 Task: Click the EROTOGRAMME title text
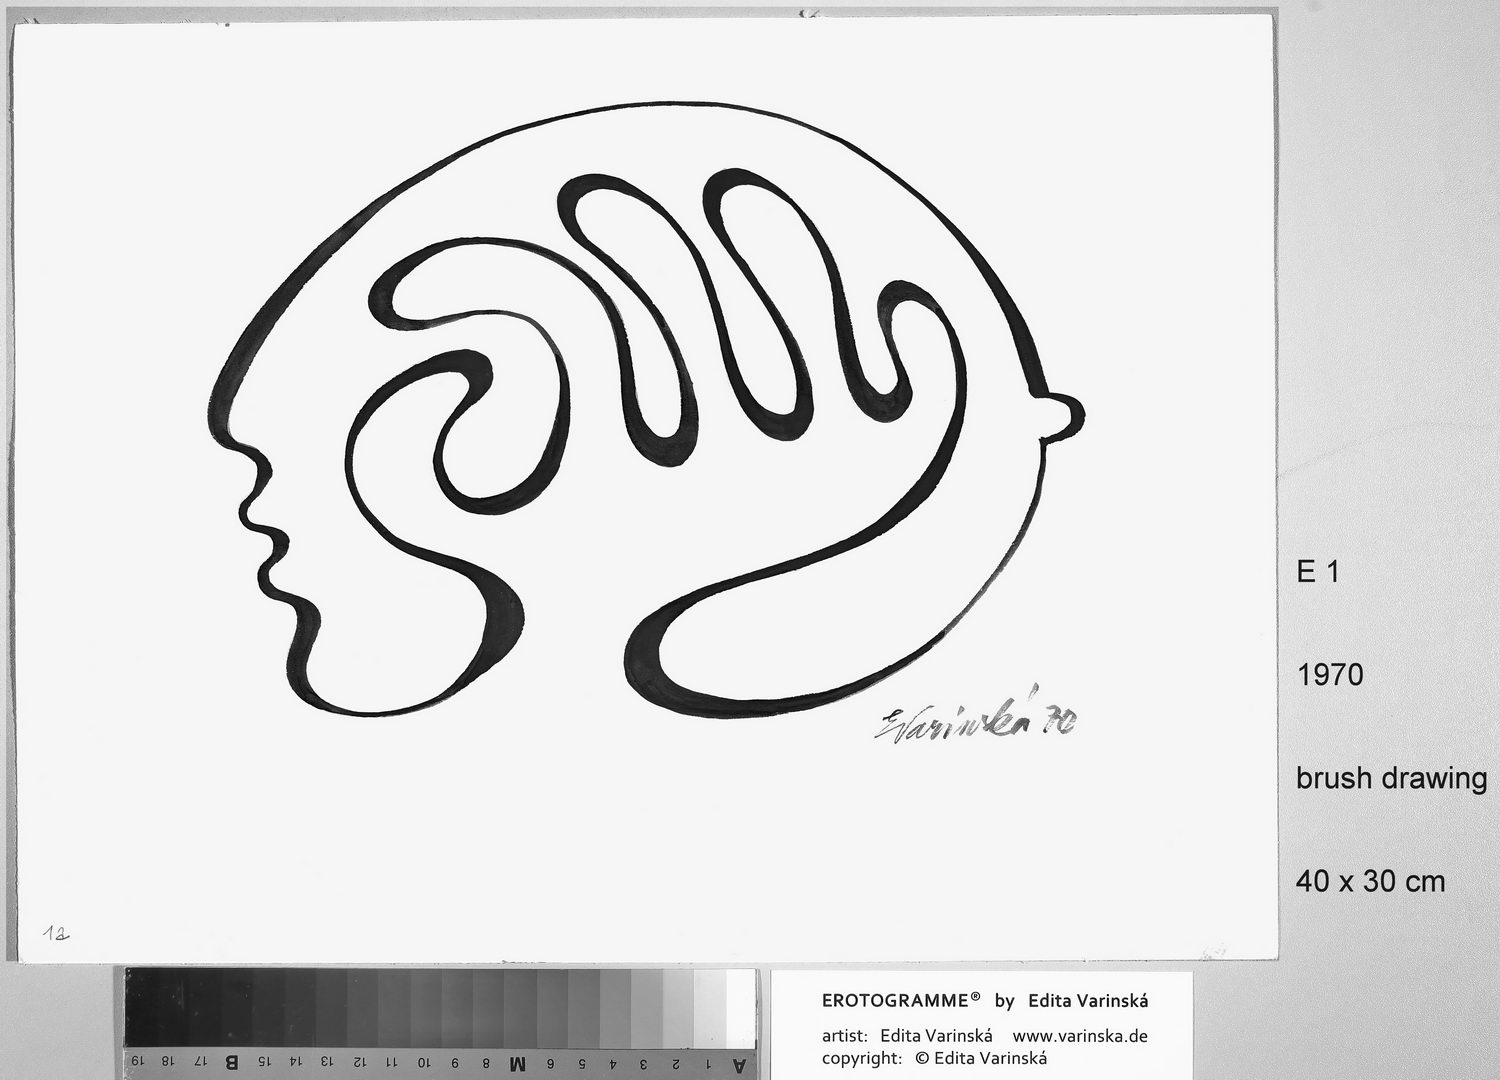pos(900,1000)
